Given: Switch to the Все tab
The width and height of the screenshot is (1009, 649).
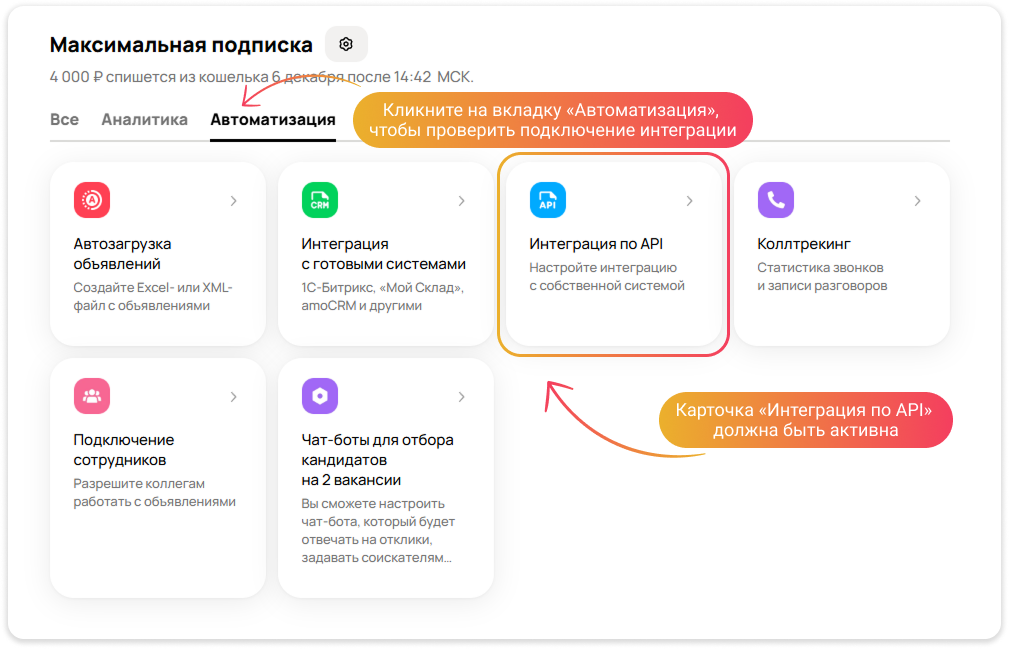Looking at the screenshot, I should coord(64,120).
